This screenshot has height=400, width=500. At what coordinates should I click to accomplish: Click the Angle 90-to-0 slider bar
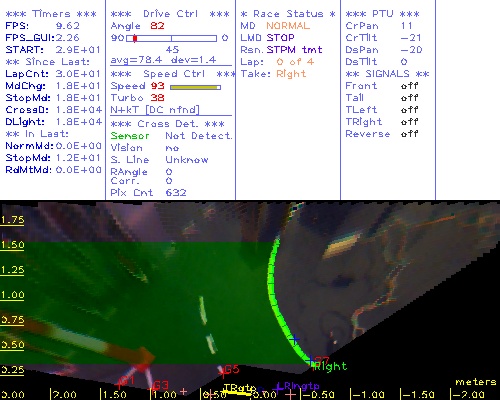pyautogui.click(x=171, y=38)
